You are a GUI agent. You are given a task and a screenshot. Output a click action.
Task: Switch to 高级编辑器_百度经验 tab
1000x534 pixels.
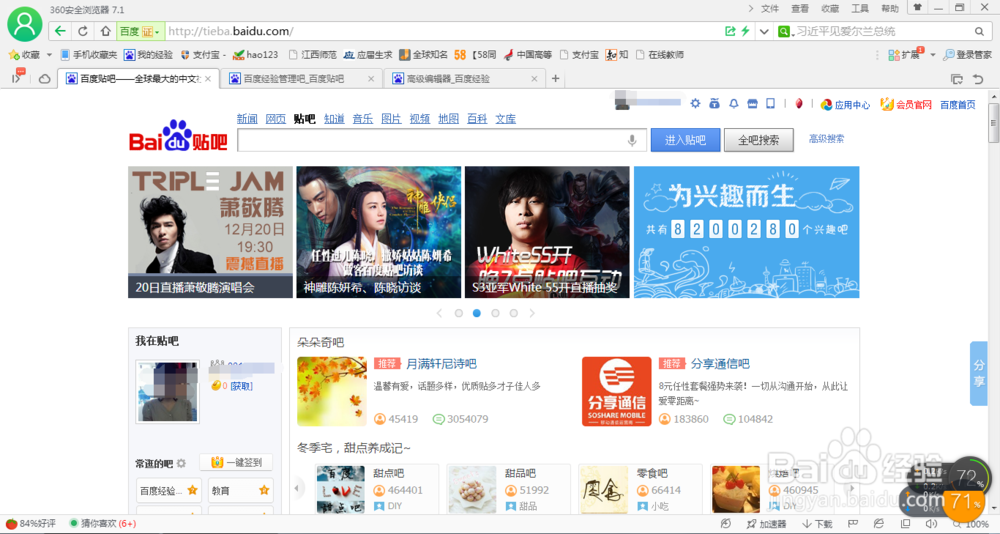point(464,79)
